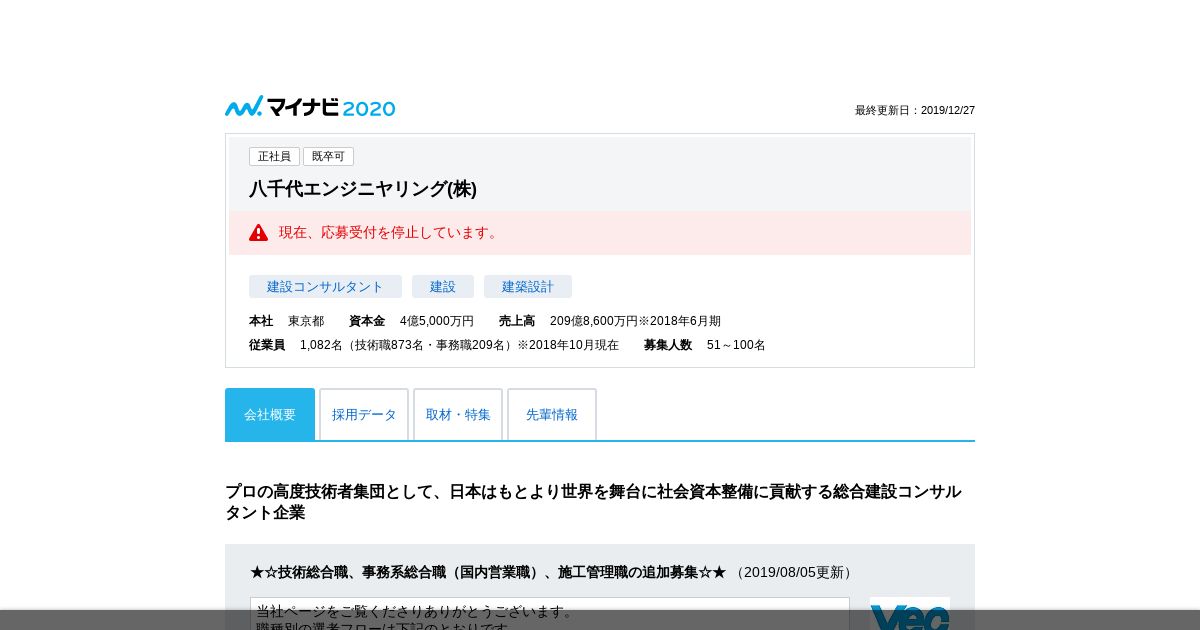Open the 取材・特集 tab
This screenshot has height=630, width=1200.
[x=458, y=414]
